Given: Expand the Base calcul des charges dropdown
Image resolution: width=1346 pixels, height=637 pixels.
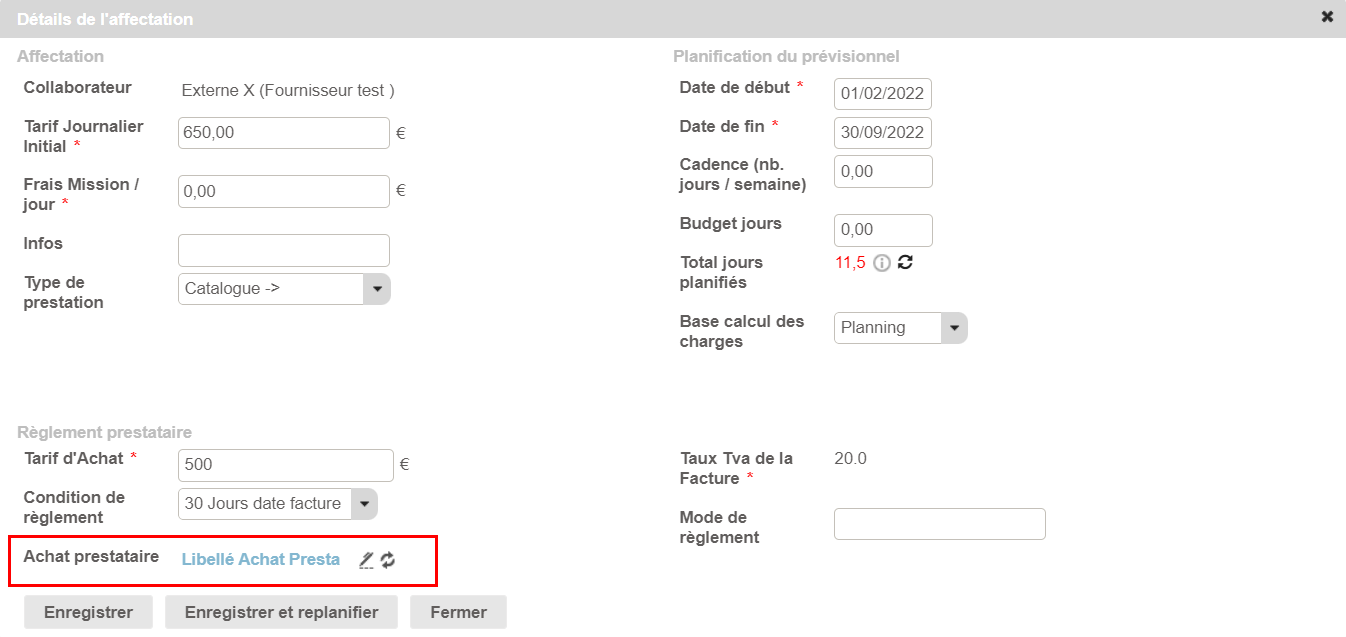Looking at the screenshot, I should [953, 328].
